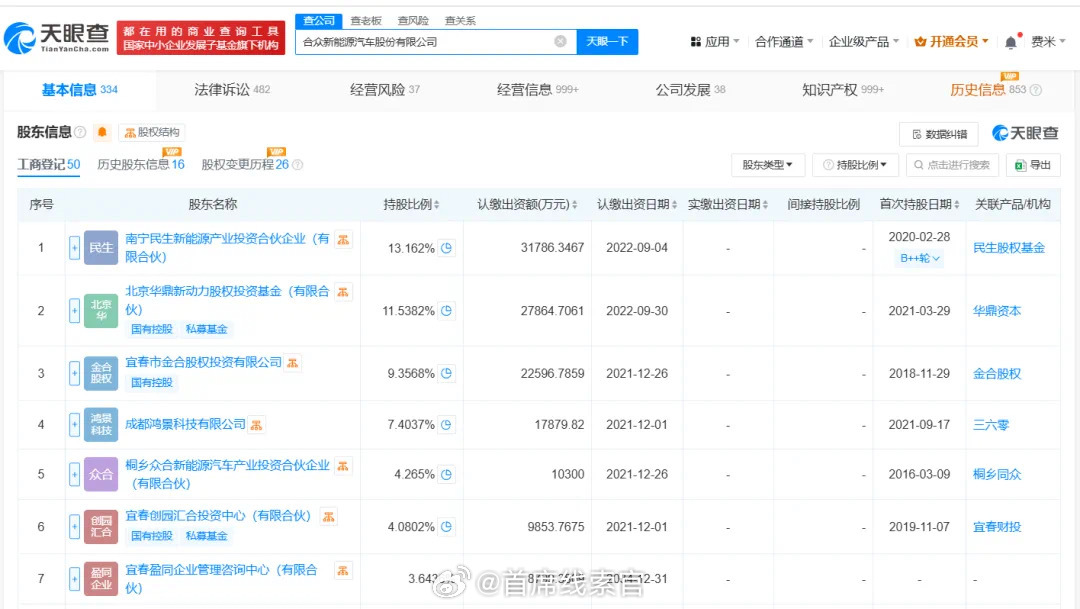Open the 股权变更历程 26 sub-tab
Viewport: 1080px width, 609px height.
(245, 165)
